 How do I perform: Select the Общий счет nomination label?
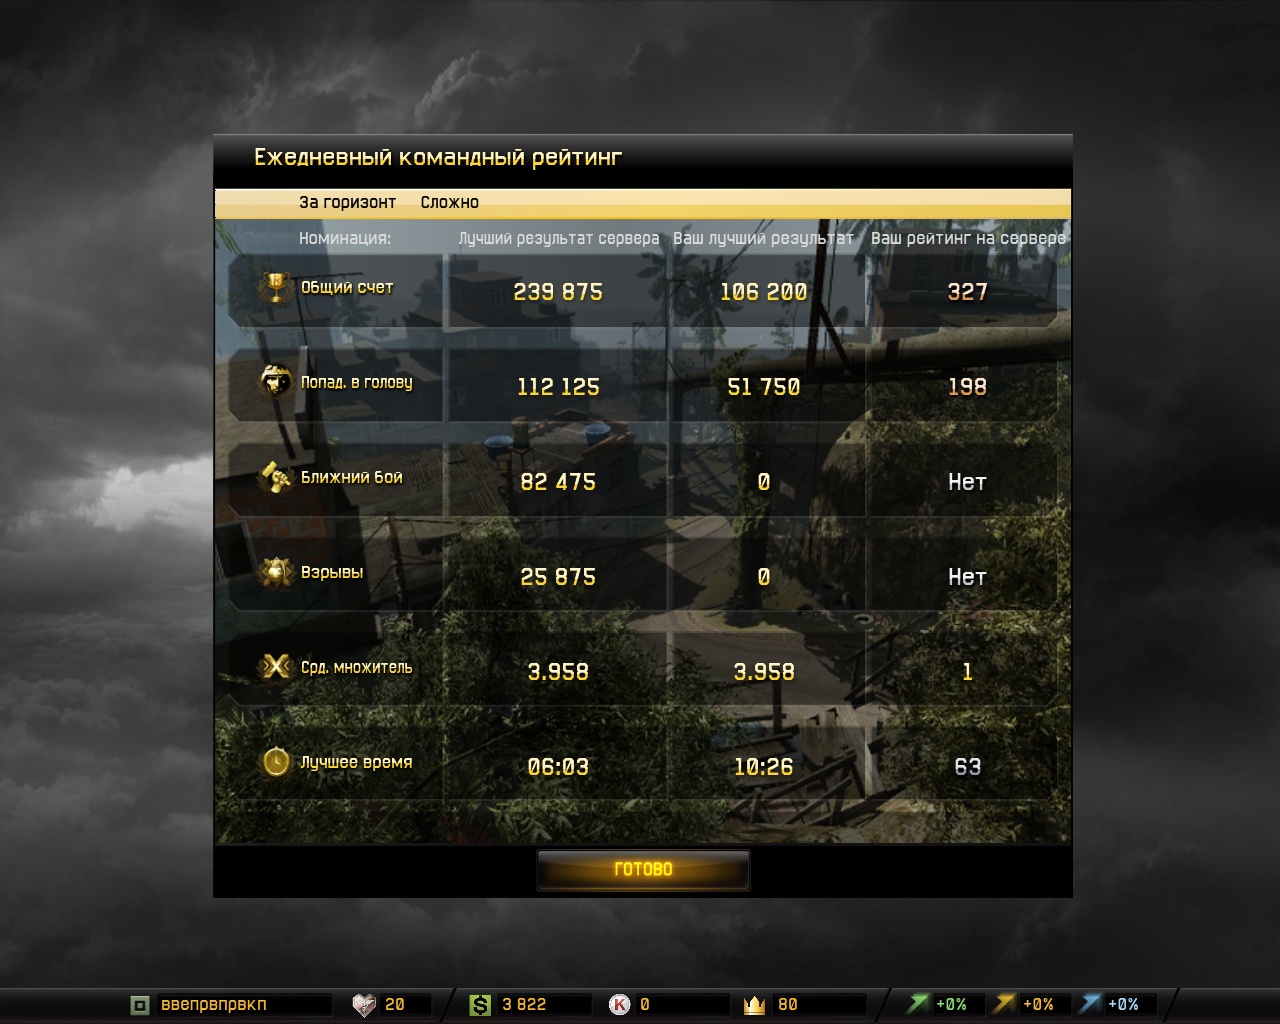[x=347, y=288]
